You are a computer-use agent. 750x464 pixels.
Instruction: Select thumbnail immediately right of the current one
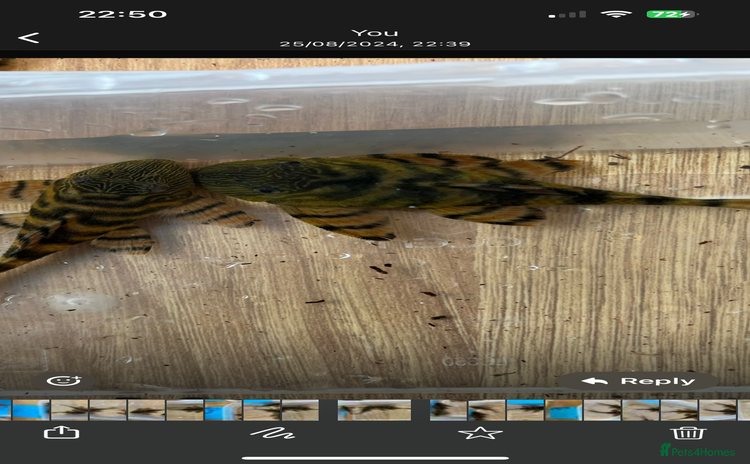[x=448, y=410]
